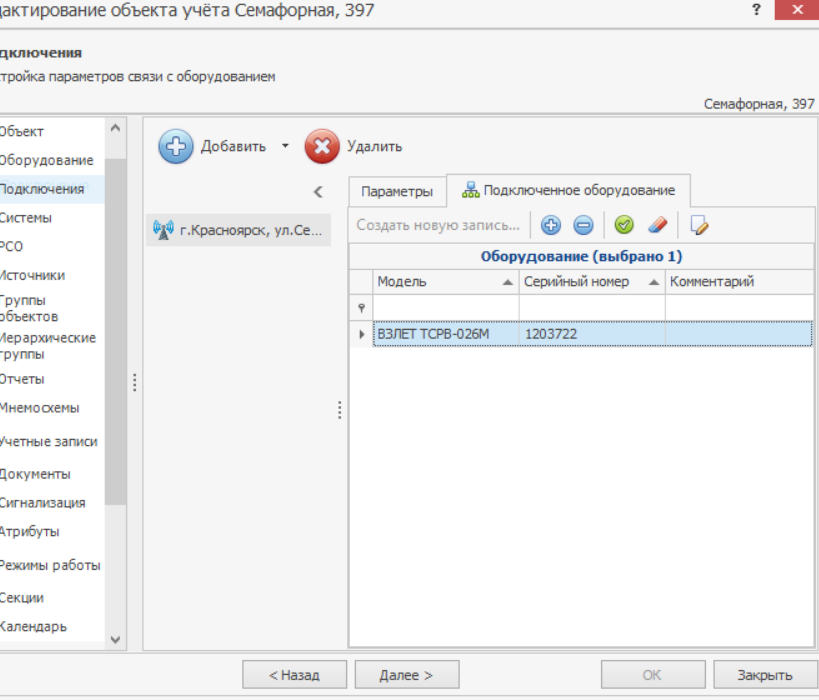Viewport: 819px width, 700px height.
Task: Click the eraser icon in equipment toolbar
Action: pyautogui.click(x=656, y=225)
